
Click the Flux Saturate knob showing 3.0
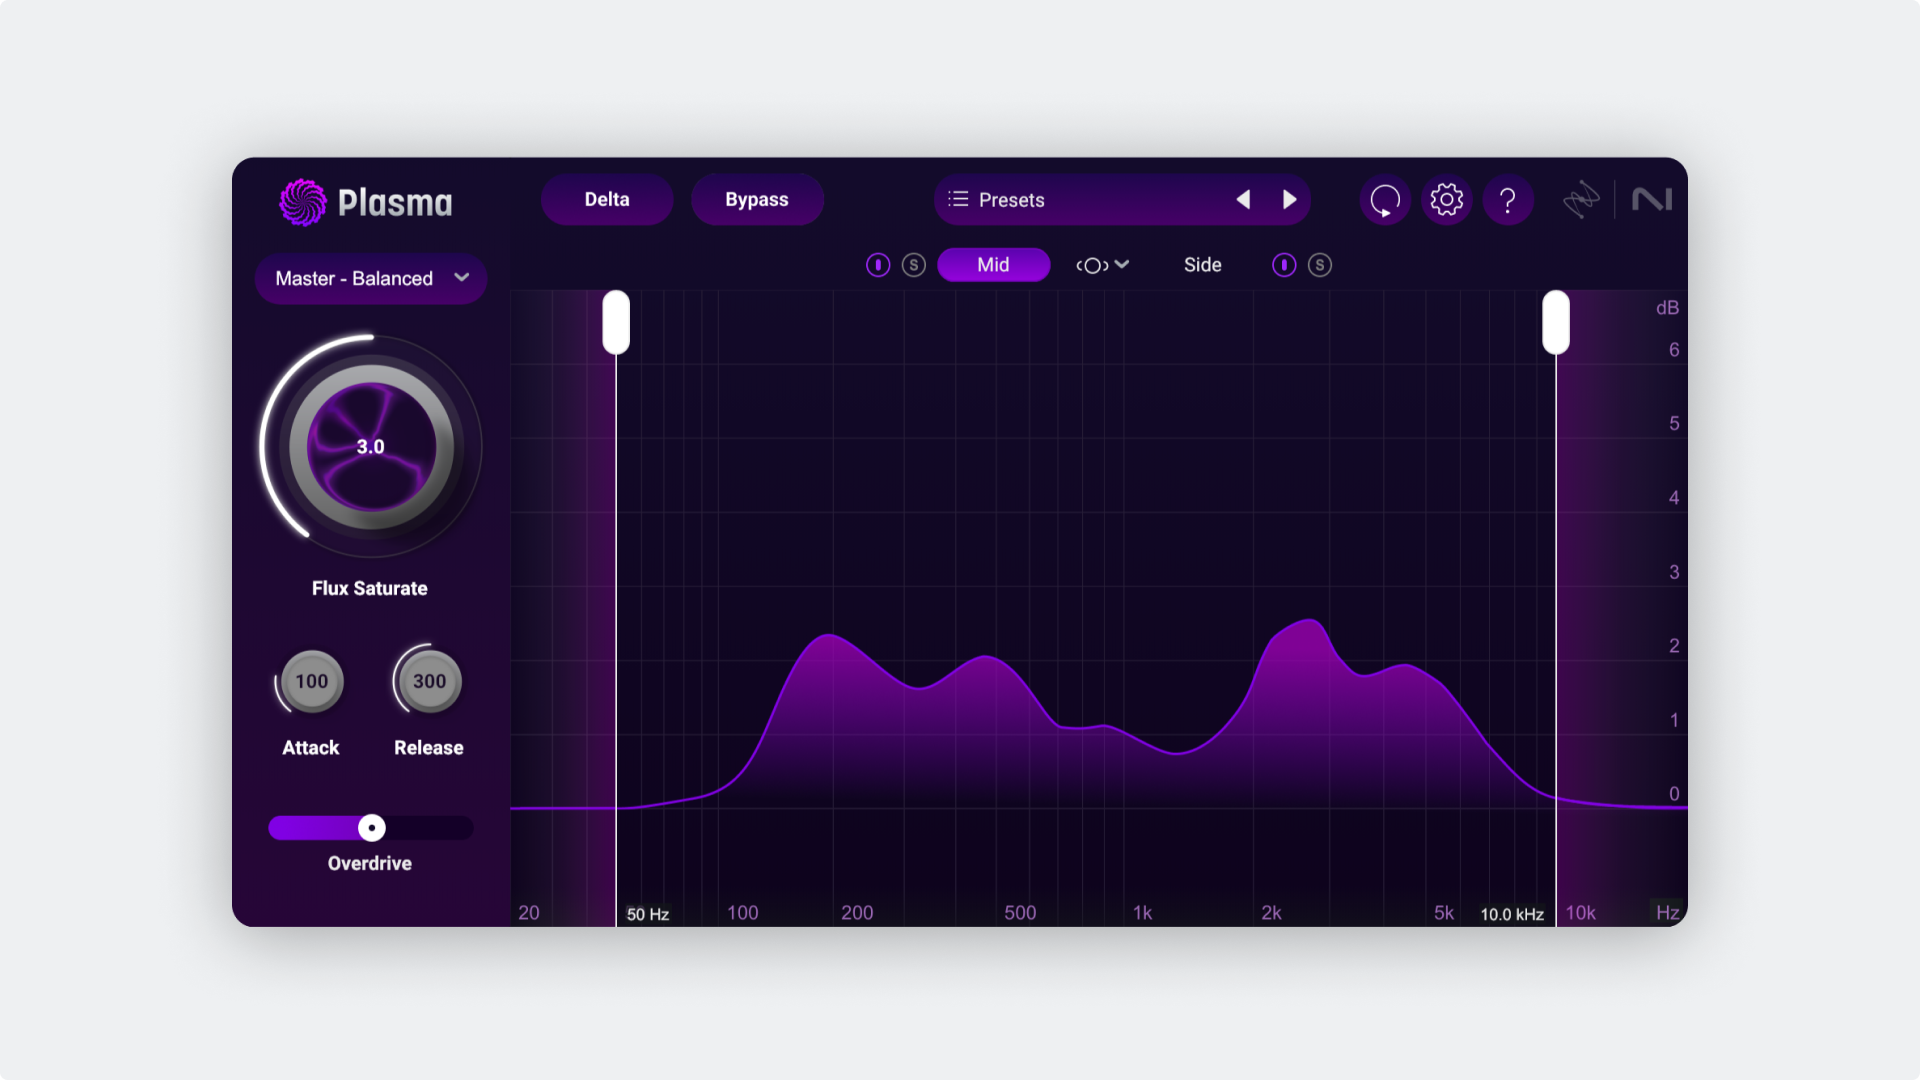(x=371, y=446)
